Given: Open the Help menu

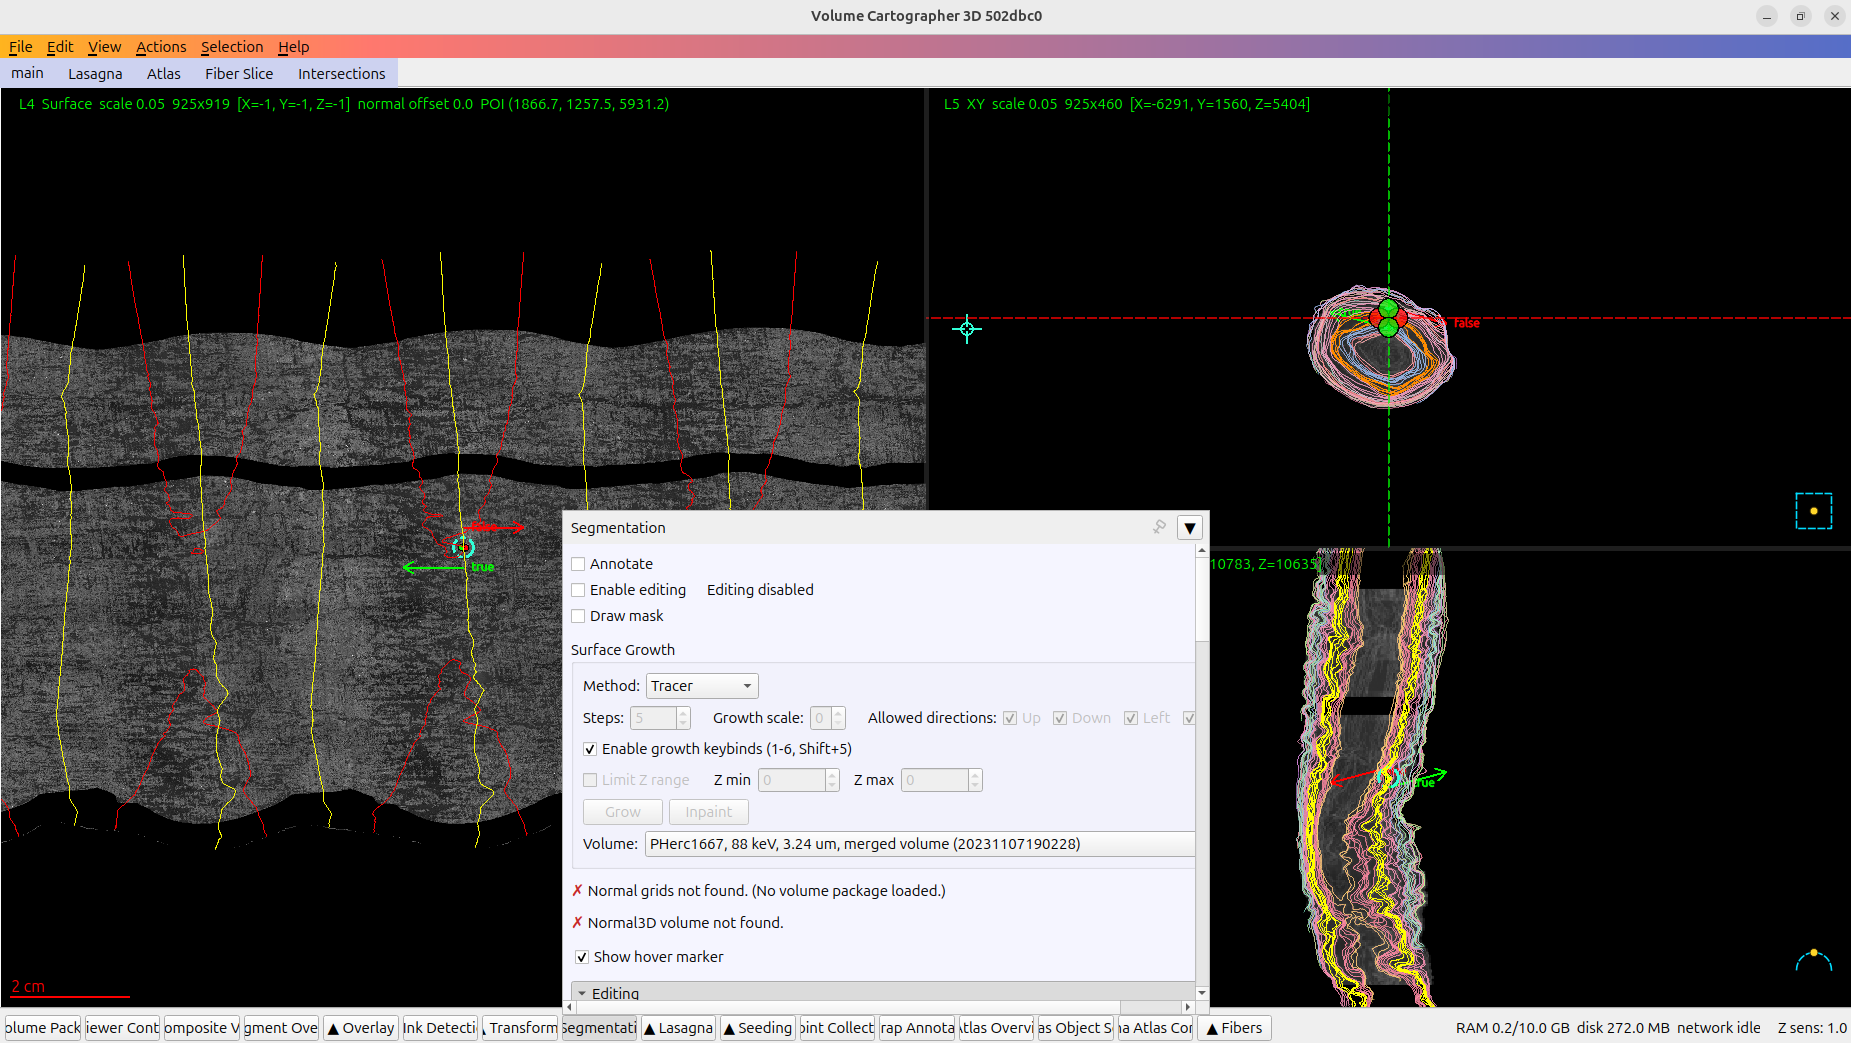Looking at the screenshot, I should (x=293, y=47).
